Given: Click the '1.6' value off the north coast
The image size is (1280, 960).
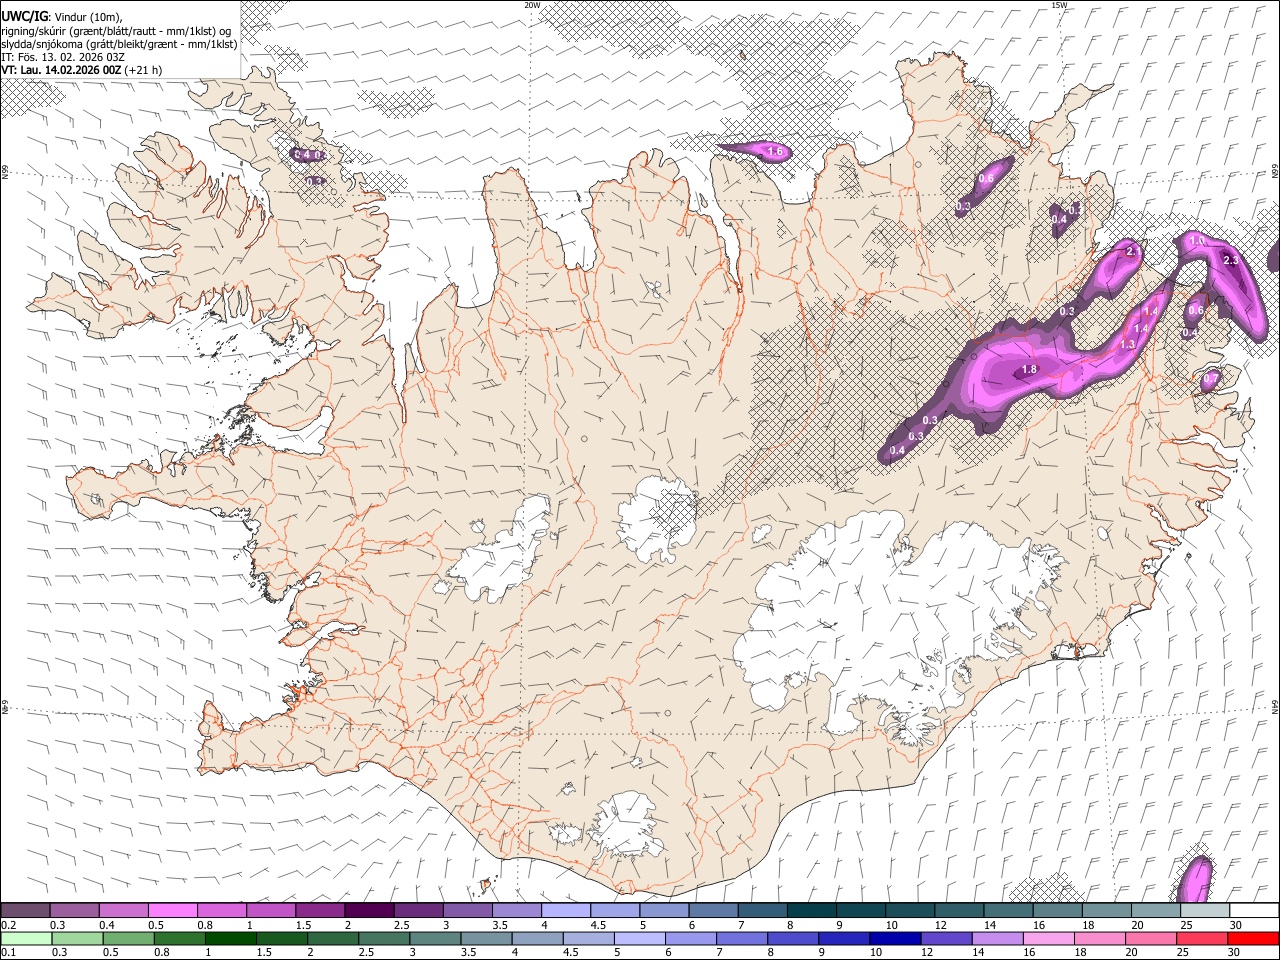Looking at the screenshot, I should (x=774, y=152).
